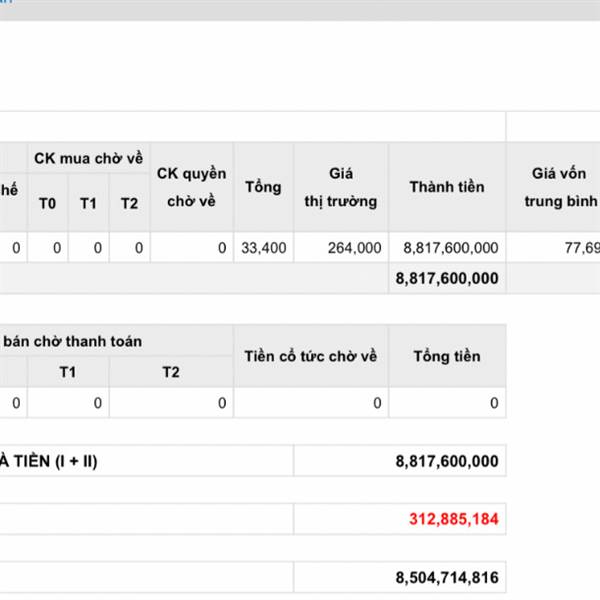Select the 8,504,714,816 amount
The width and height of the screenshot is (600, 600).
pyautogui.click(x=447, y=577)
